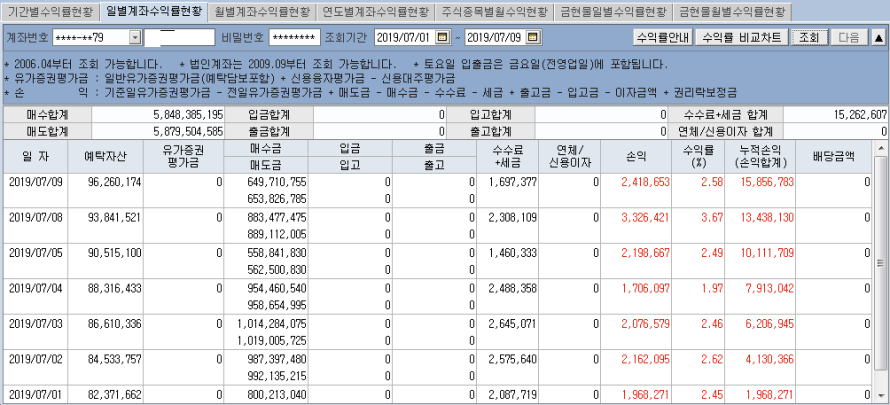Click the start date field 2019/07/01
Image resolution: width=890 pixels, height=405 pixels.
coord(405,37)
